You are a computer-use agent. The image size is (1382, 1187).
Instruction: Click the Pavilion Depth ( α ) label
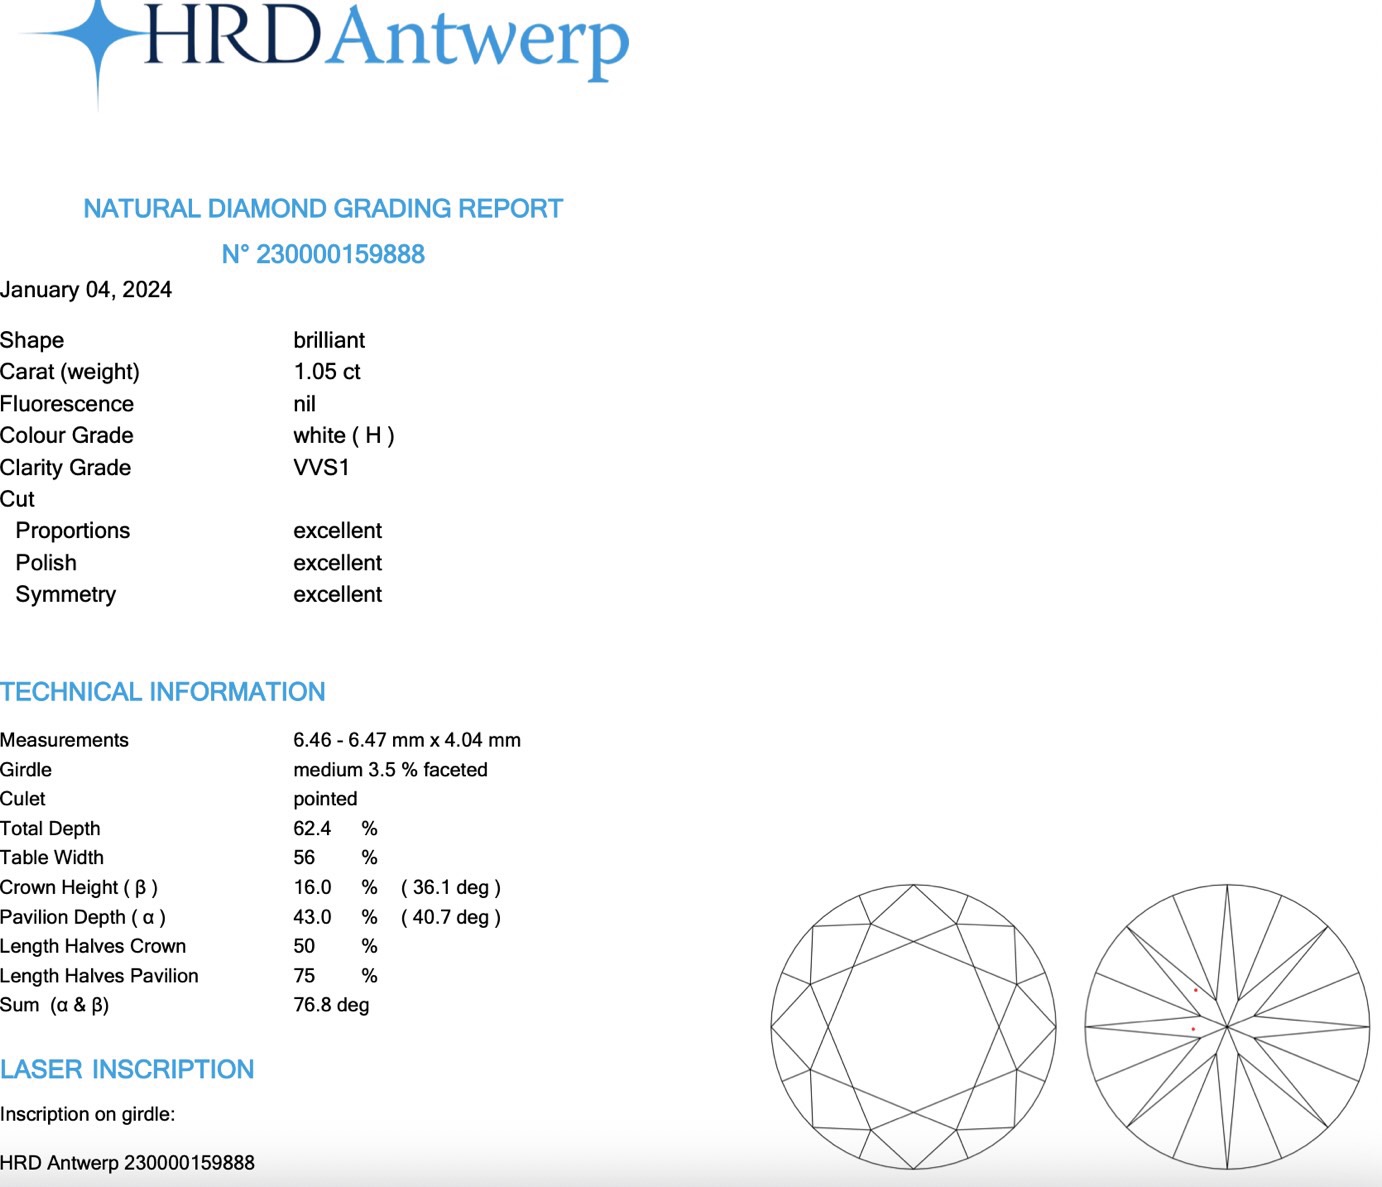[83, 917]
